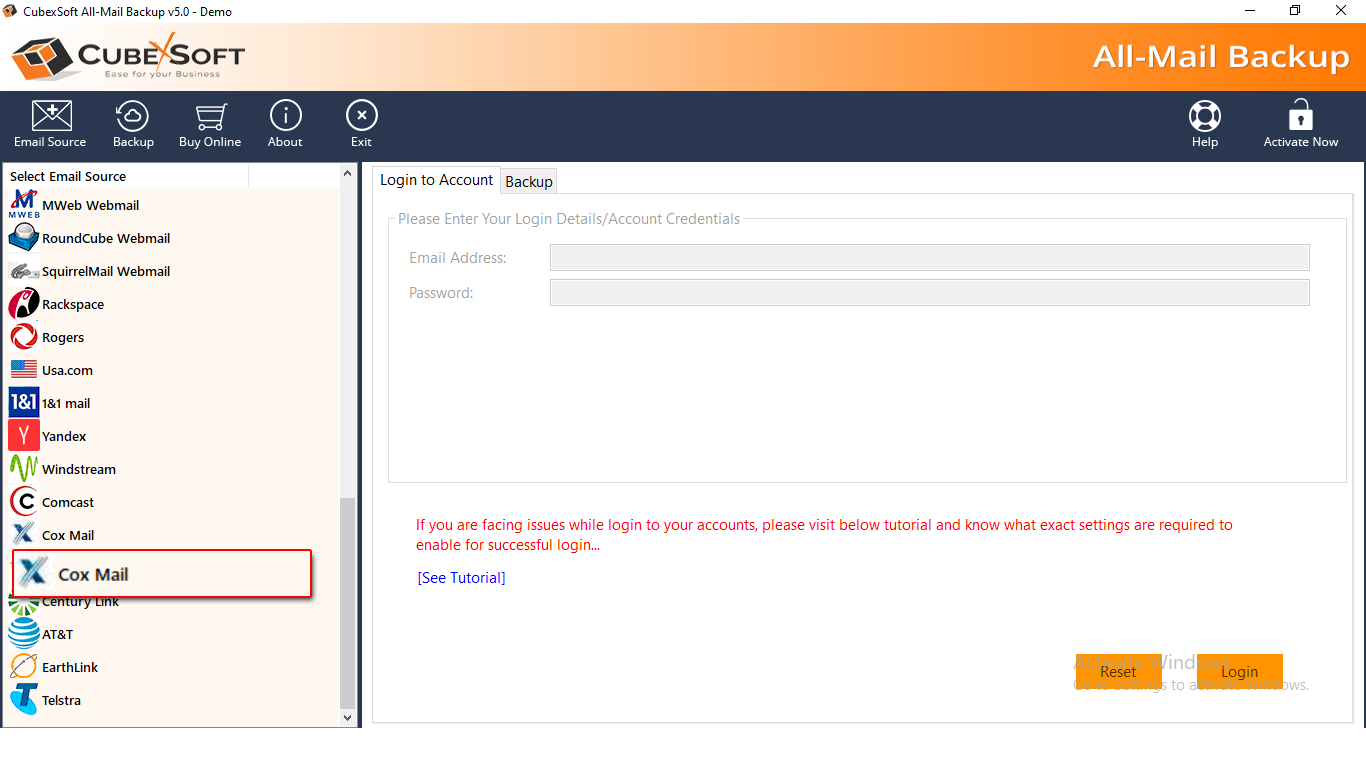The width and height of the screenshot is (1366, 773).
Task: Switch to the Login to Account tab
Action: coord(436,180)
